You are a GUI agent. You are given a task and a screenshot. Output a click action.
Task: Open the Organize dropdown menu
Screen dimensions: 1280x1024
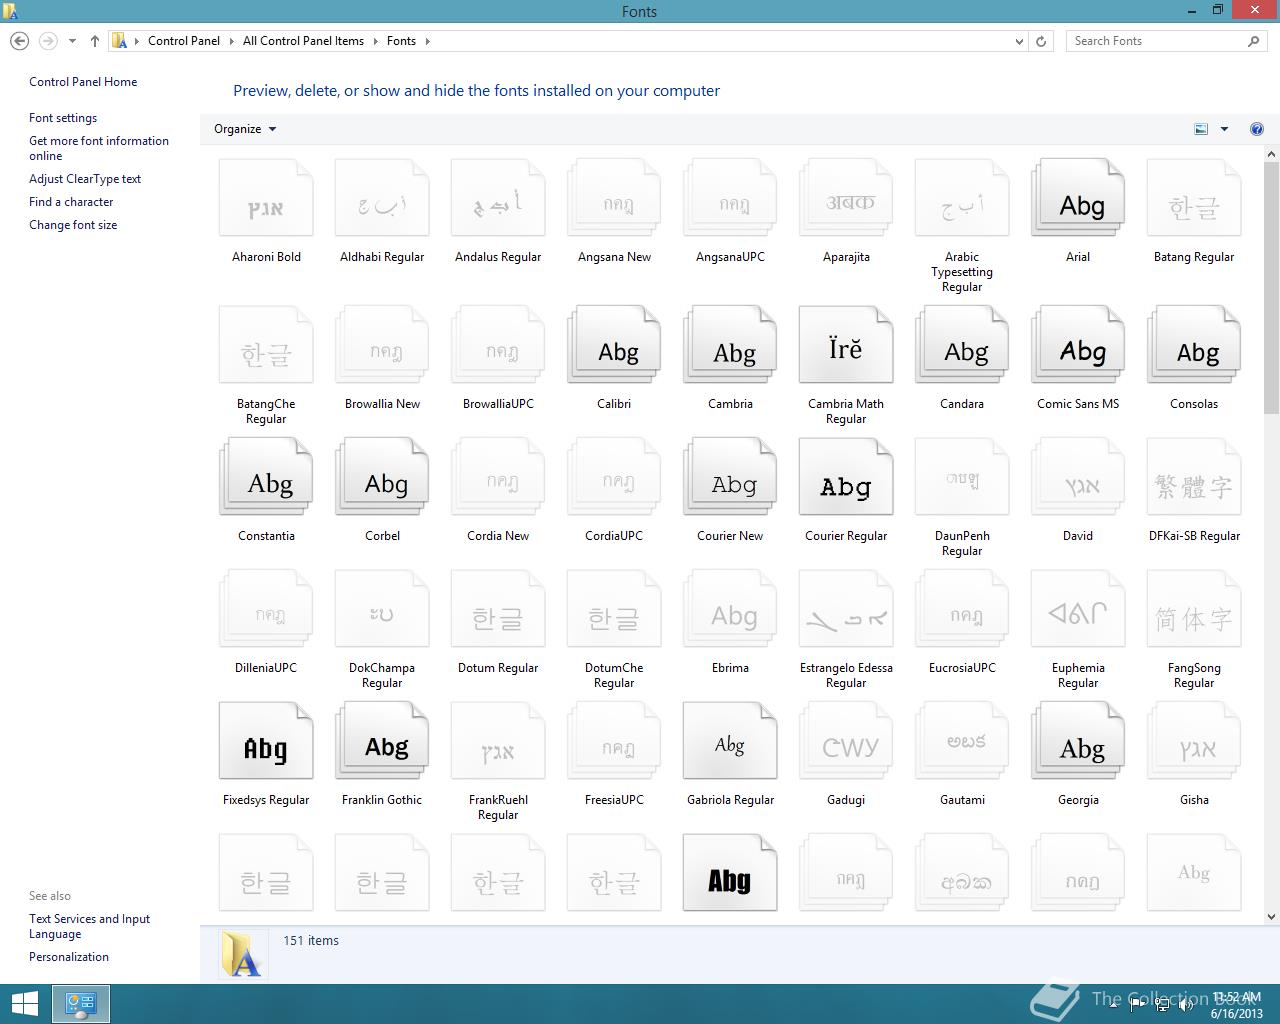point(245,129)
